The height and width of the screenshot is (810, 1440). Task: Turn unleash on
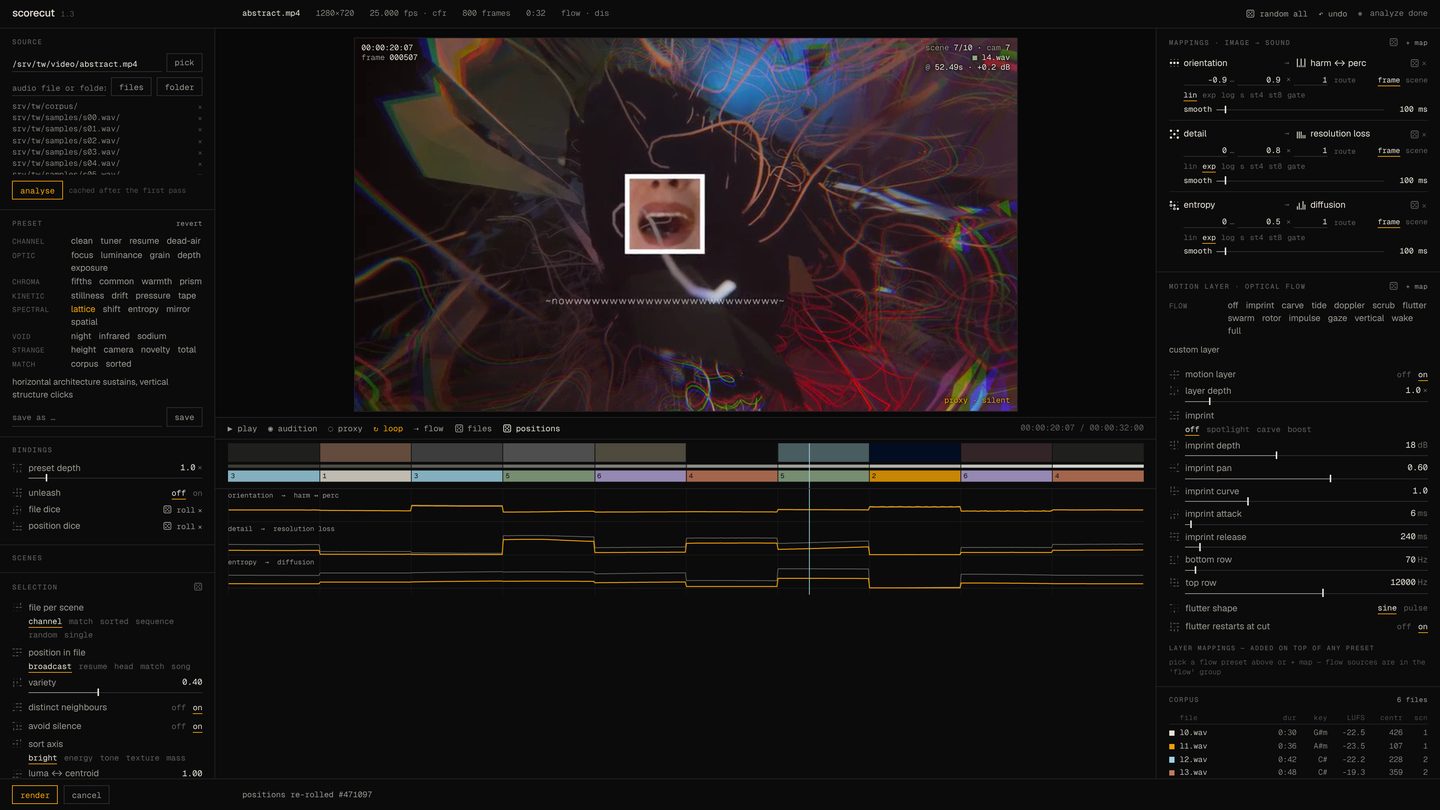coord(197,493)
